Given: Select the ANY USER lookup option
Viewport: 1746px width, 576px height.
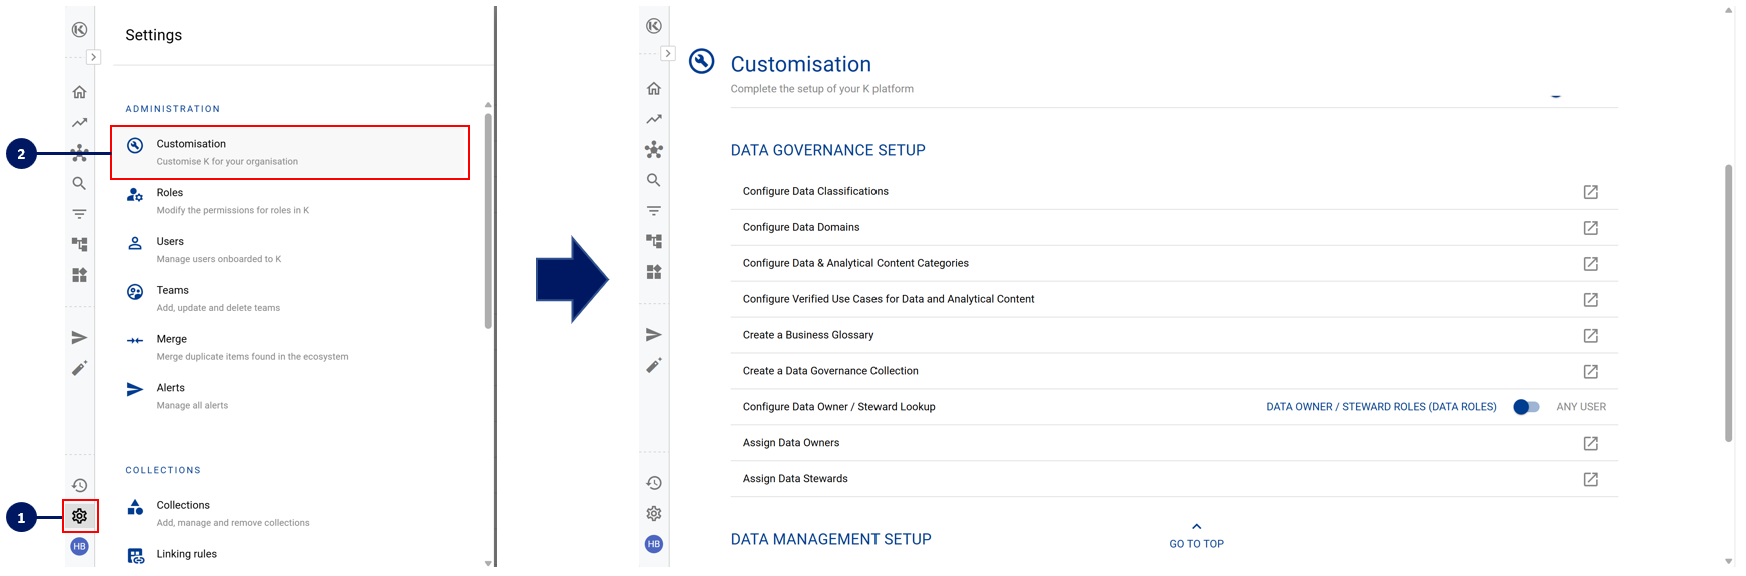Looking at the screenshot, I should point(1581,407).
